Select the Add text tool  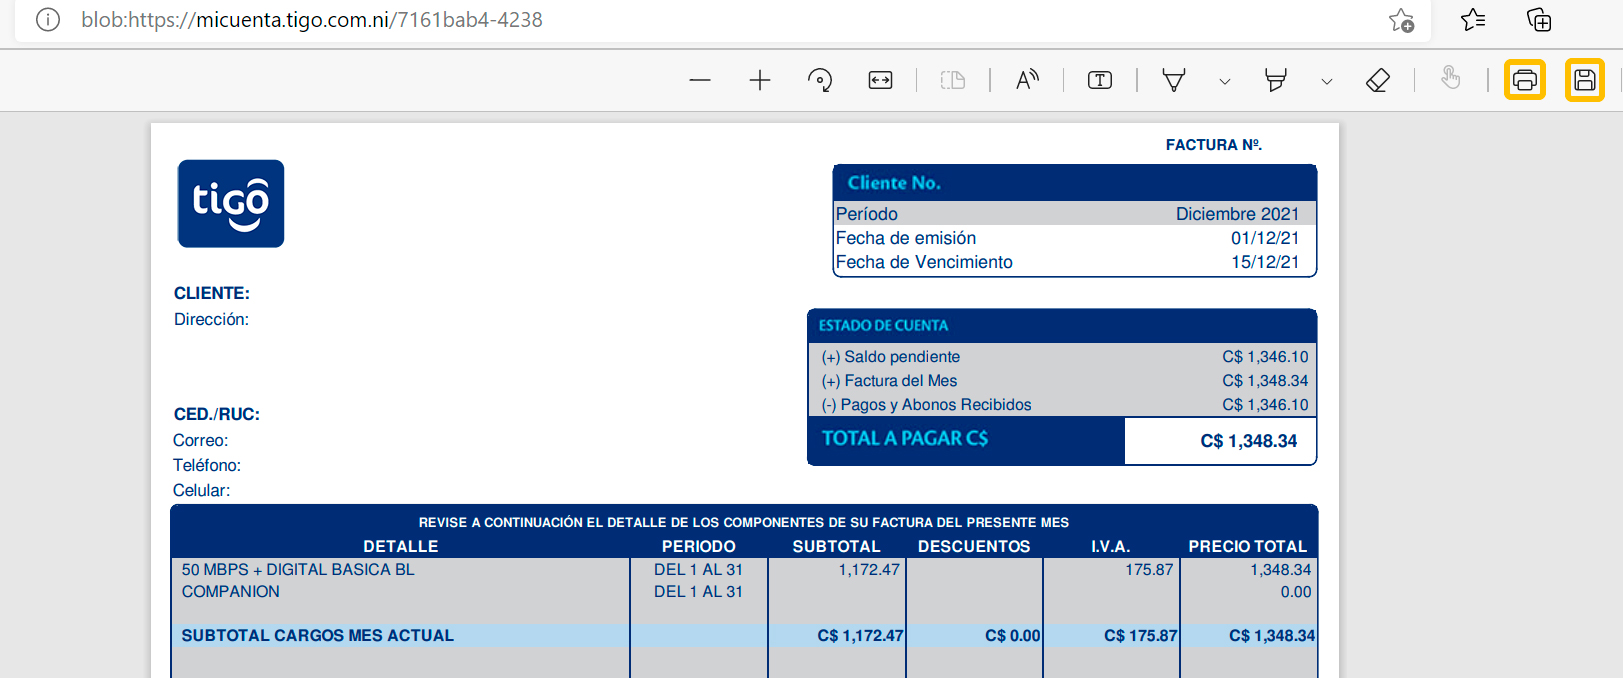tap(1100, 80)
